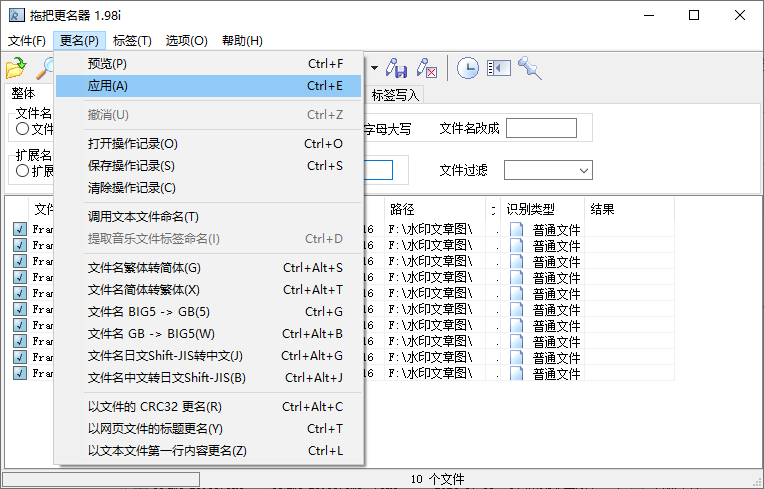Open the 帮助(H) menu
764x489 pixels.
pyautogui.click(x=242, y=40)
